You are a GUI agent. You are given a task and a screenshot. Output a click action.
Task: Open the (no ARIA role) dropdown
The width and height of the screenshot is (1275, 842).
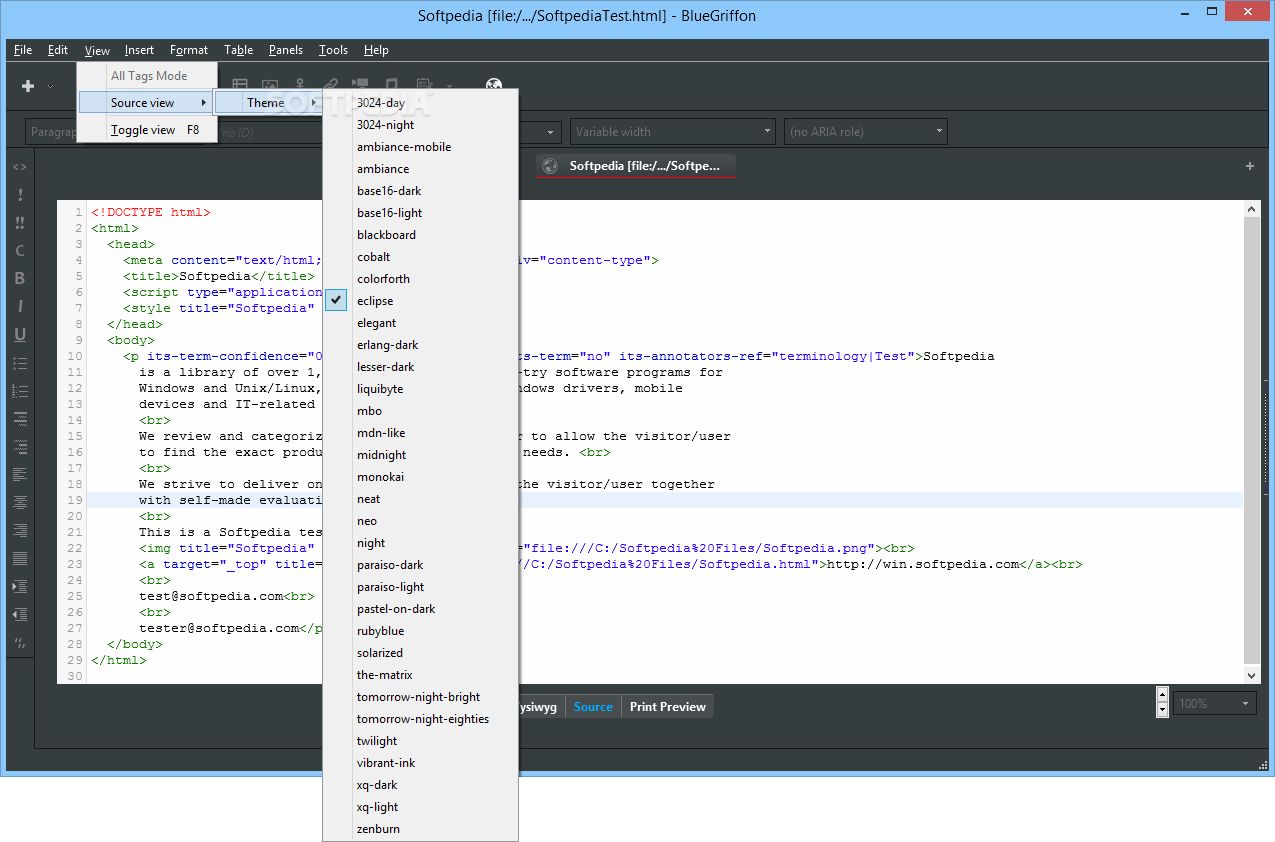[x=866, y=131]
